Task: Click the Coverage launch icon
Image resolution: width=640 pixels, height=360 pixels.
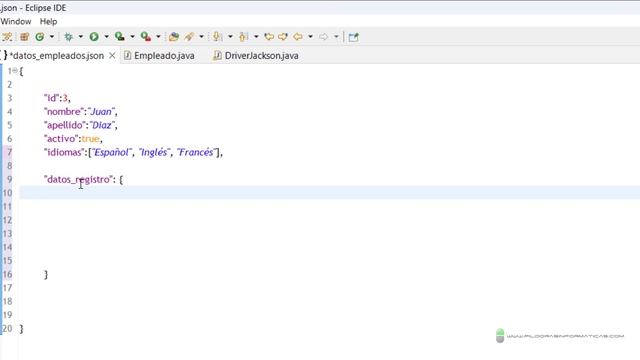Action: (120, 37)
